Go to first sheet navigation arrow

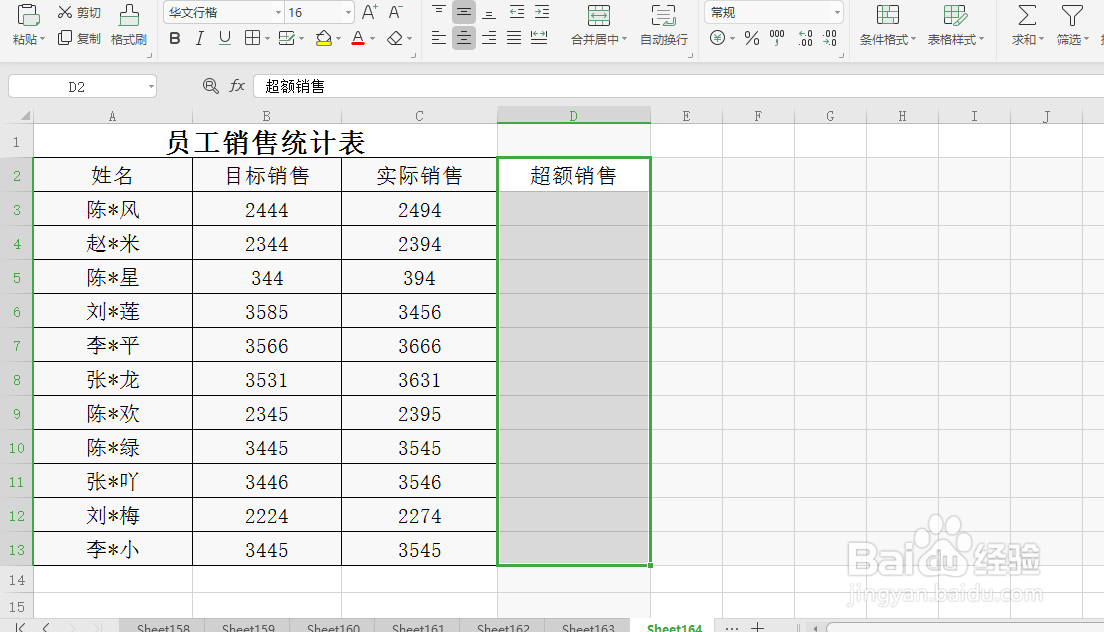[x=20, y=626]
